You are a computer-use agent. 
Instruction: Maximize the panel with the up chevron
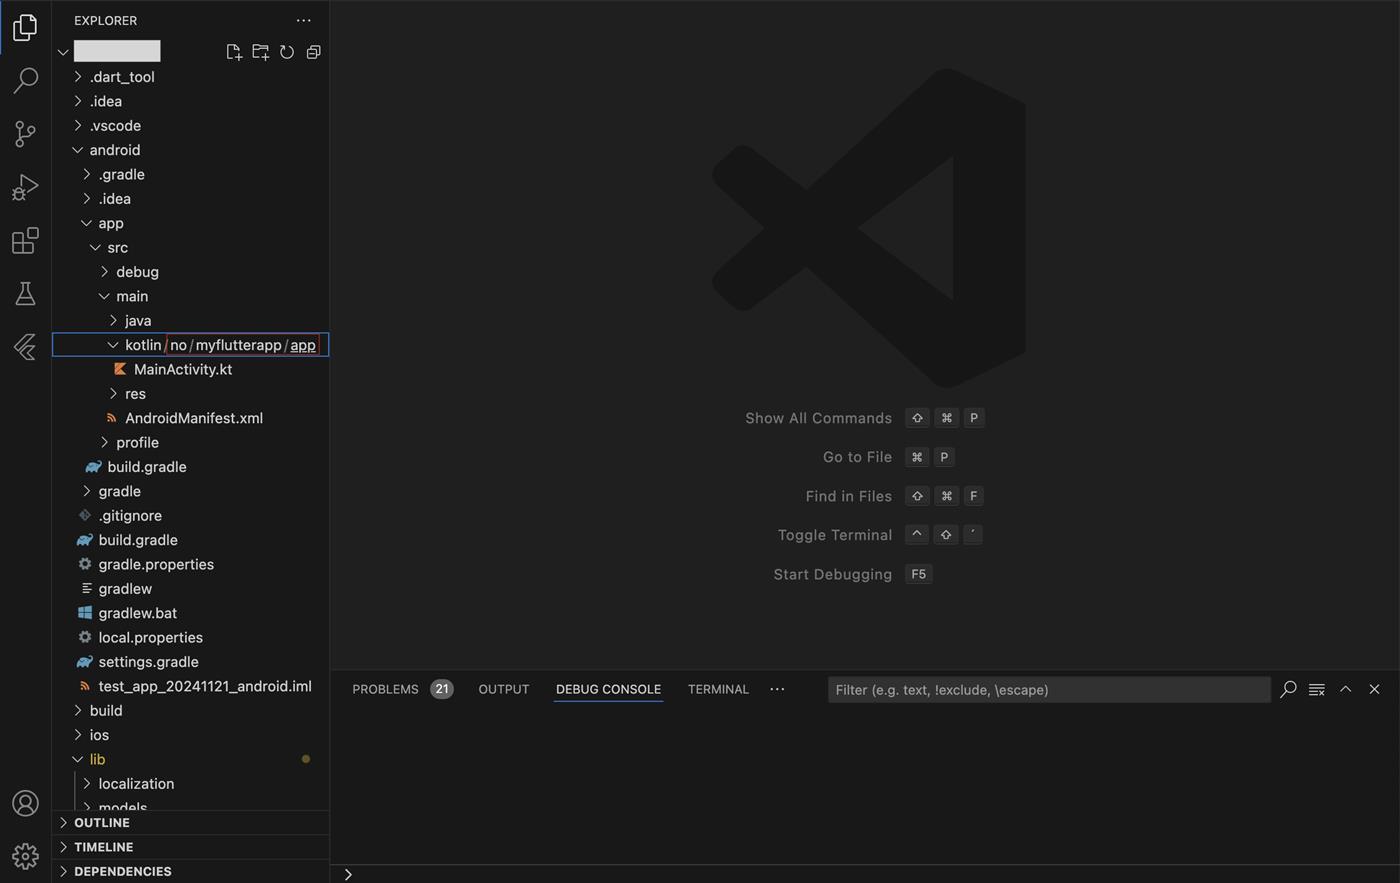(1346, 689)
